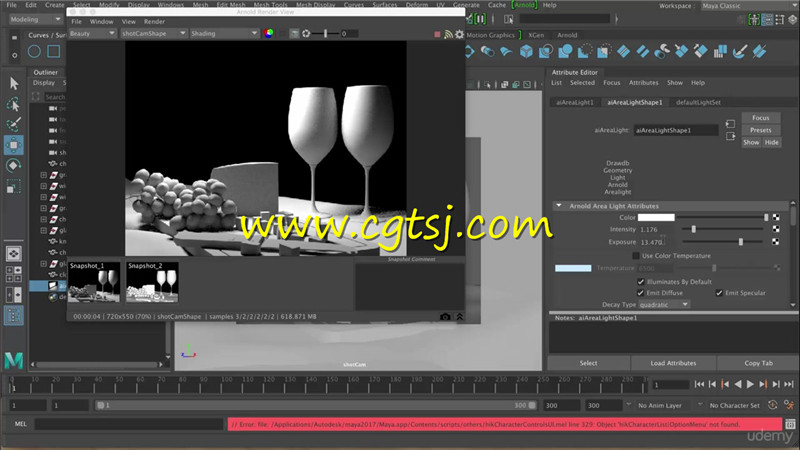
Task: Open the Maya Classic workspace dropdown
Action: 748,6
